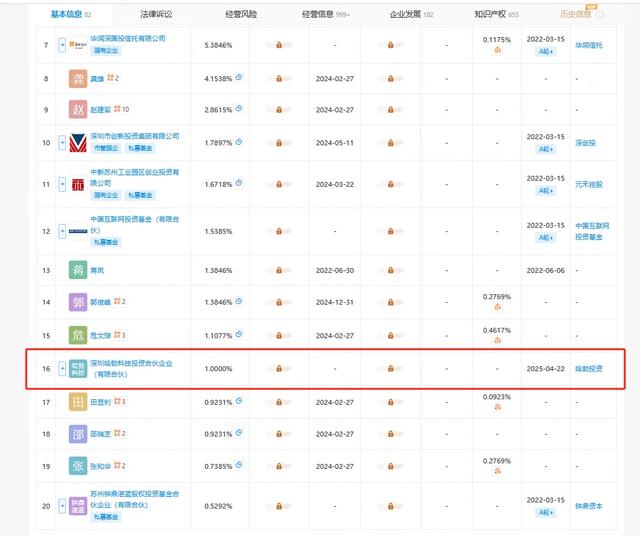Click the 私募基金 tag in row 12
Image resolution: width=640 pixels, height=536 pixels.
click(x=106, y=242)
